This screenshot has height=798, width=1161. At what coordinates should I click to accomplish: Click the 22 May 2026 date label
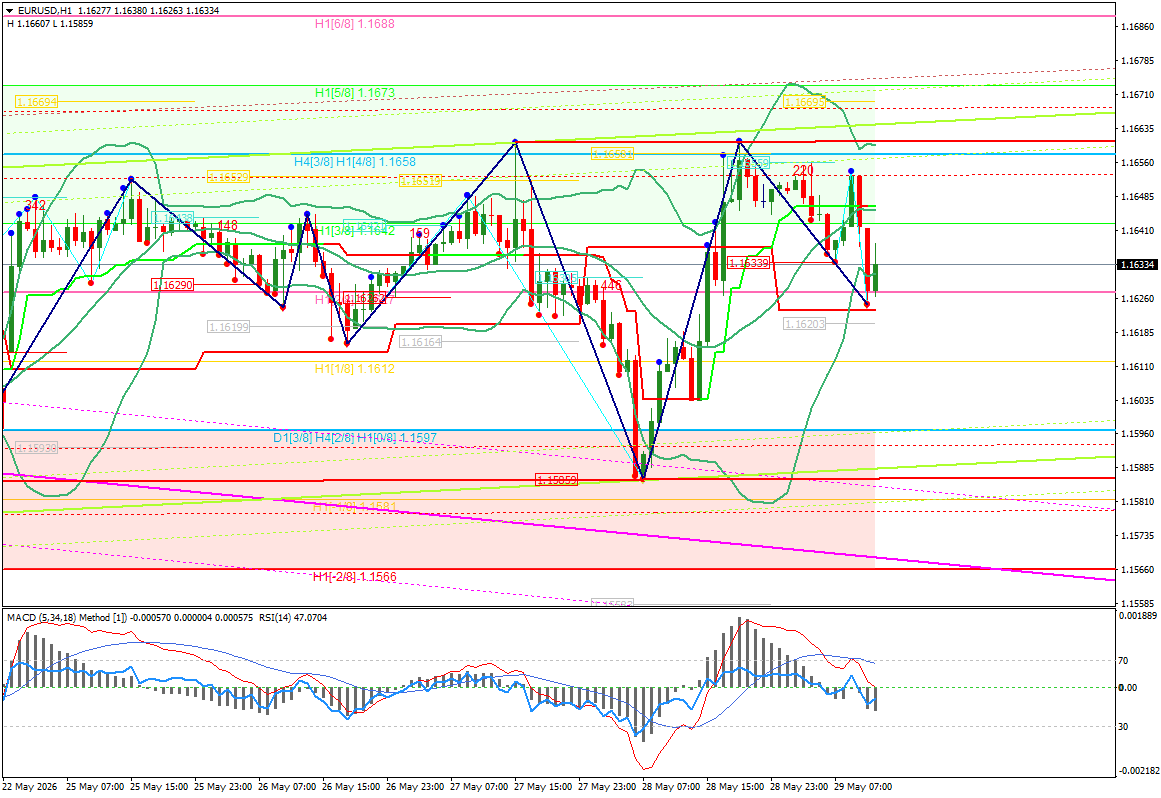pos(30,787)
